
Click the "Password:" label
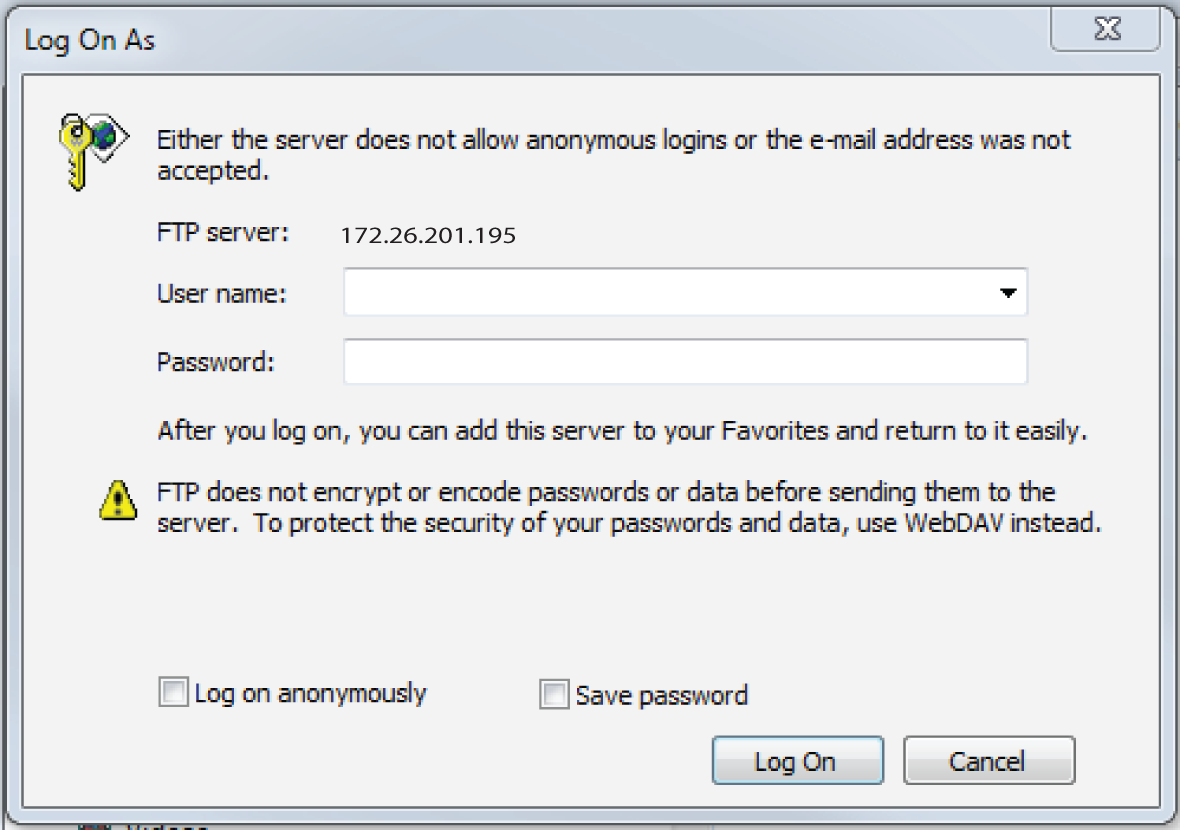pos(215,362)
